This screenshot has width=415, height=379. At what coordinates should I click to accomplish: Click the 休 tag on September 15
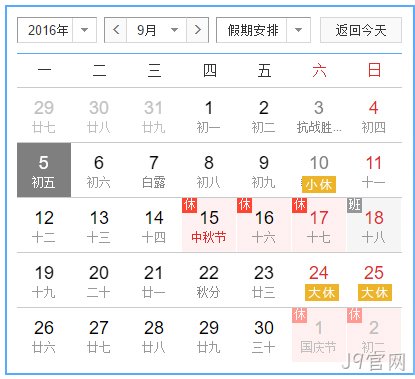(189, 205)
